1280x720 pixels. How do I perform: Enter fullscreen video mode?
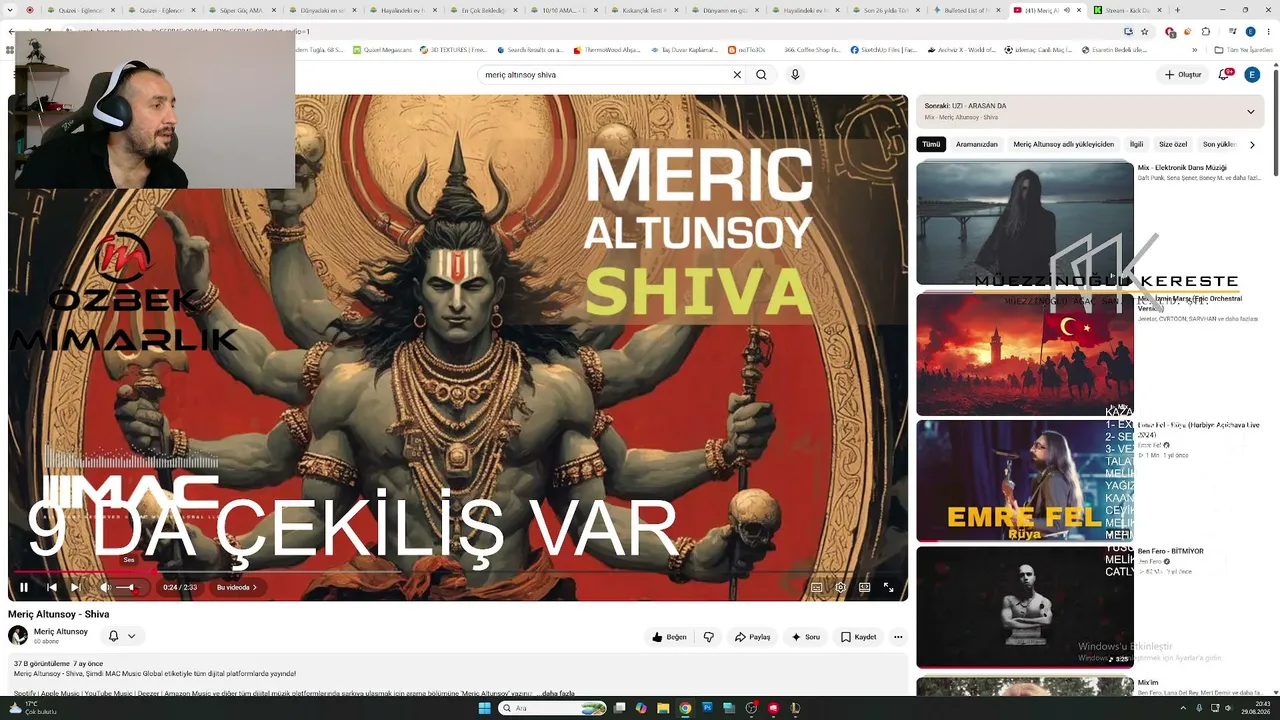pos(889,587)
